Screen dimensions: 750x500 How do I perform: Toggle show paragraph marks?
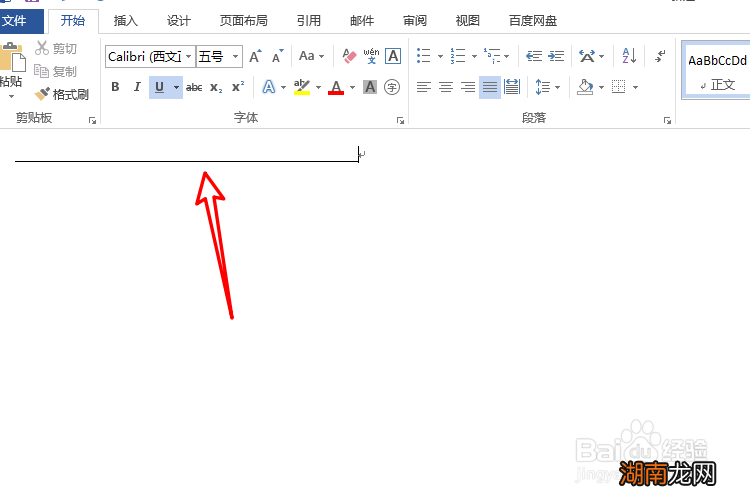(x=661, y=56)
